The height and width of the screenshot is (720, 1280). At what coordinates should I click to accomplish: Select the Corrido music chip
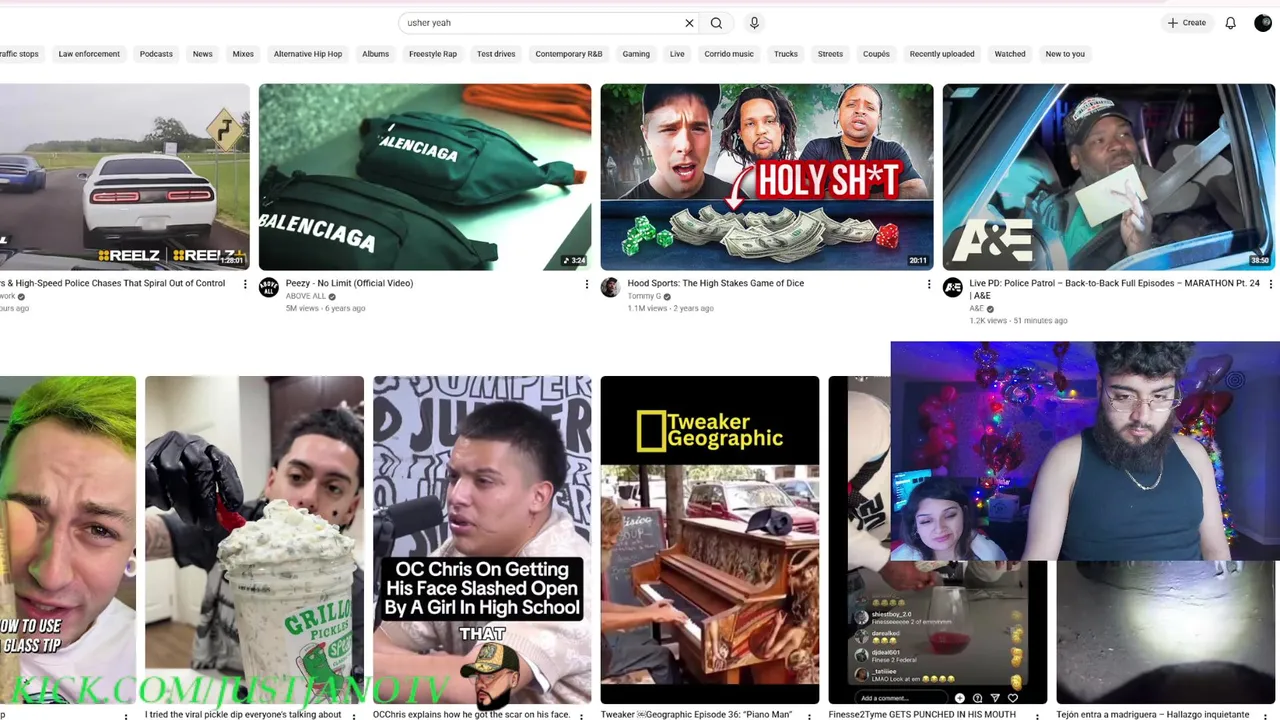(x=729, y=54)
